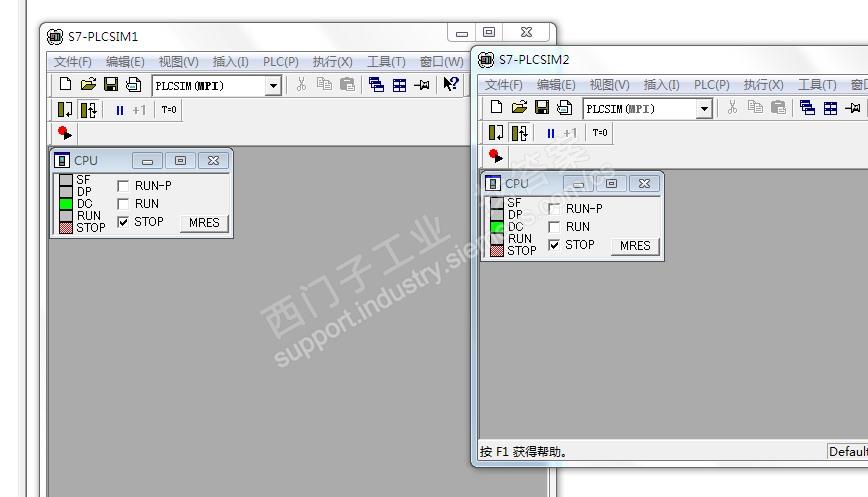Minimize CPU subwindow in S7-PLCSIM1
This screenshot has width=868, height=497.
click(x=147, y=161)
